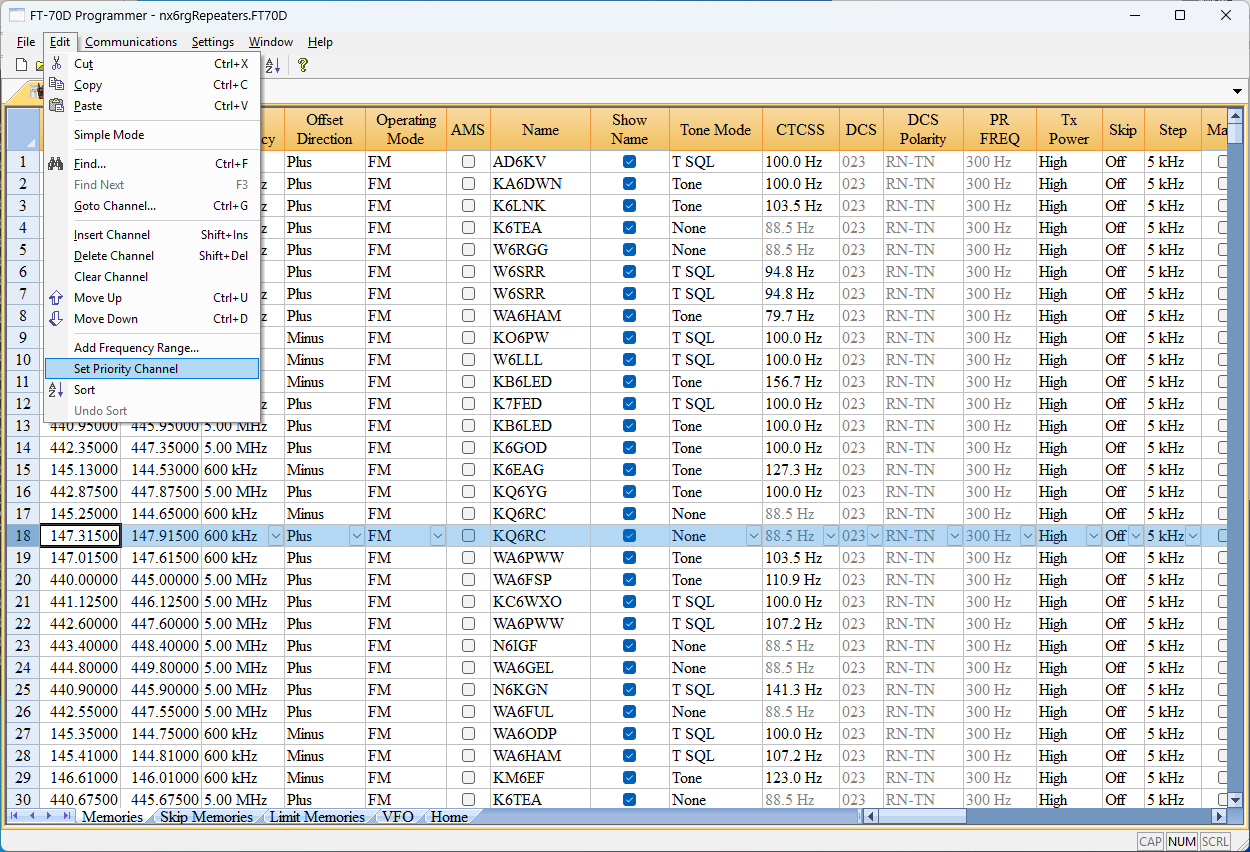The height and width of the screenshot is (852, 1250).
Task: Choose Delete Channel menu entry
Action: point(152,256)
